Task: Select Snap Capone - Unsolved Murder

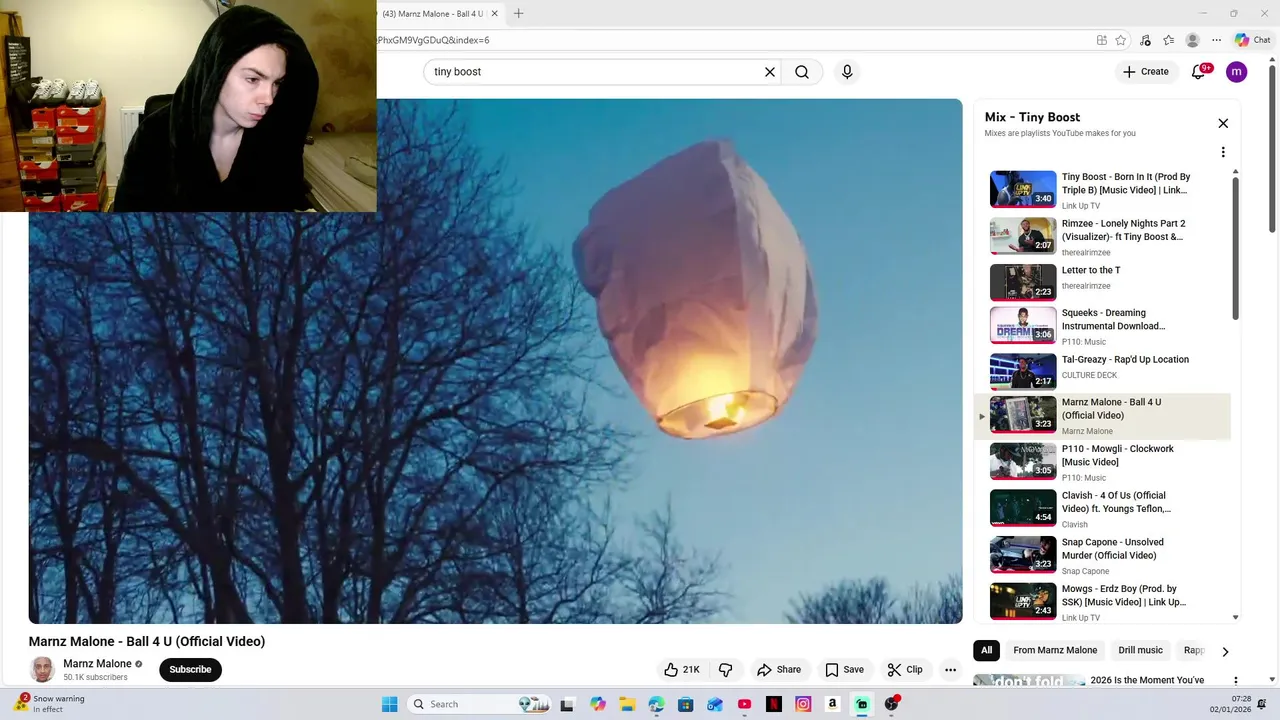Action: click(x=1102, y=555)
